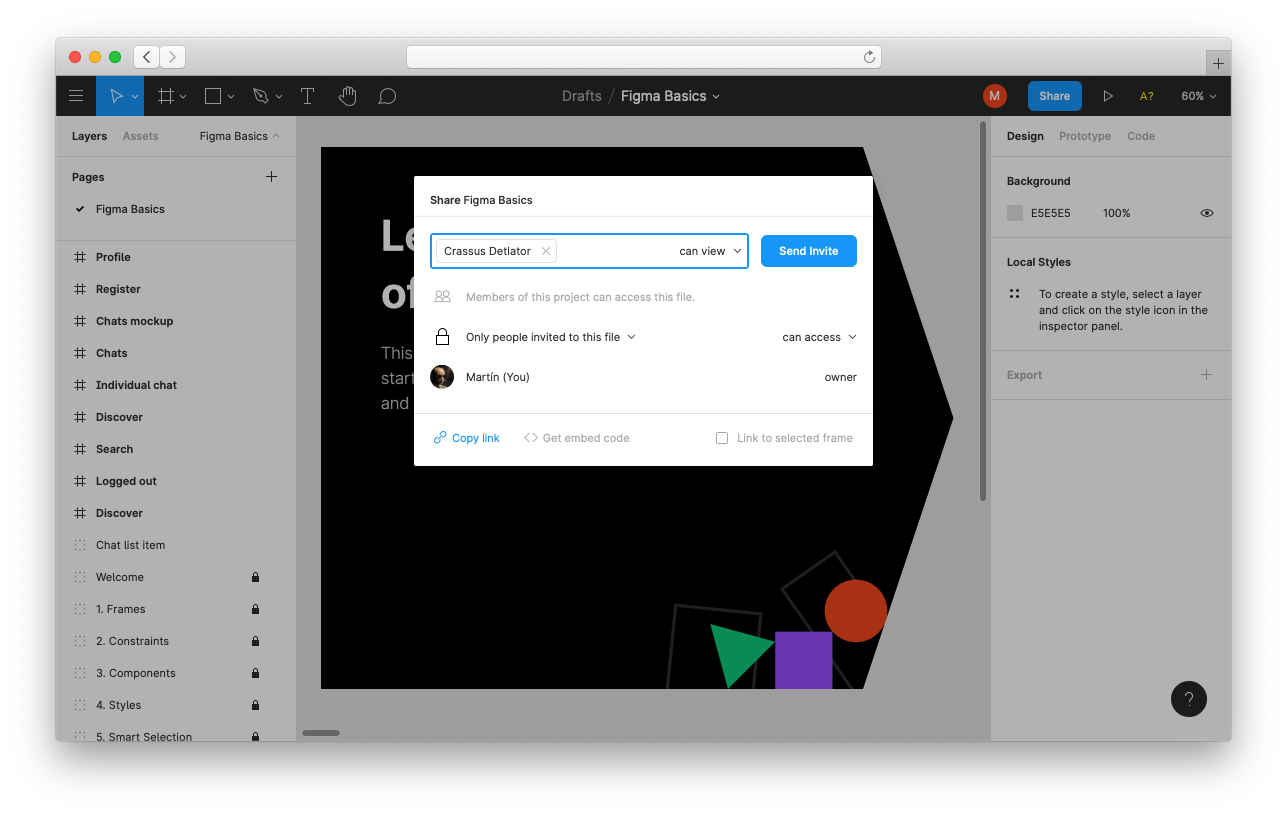Switch to the Code tab
The image size is (1287, 815).
(x=1141, y=136)
